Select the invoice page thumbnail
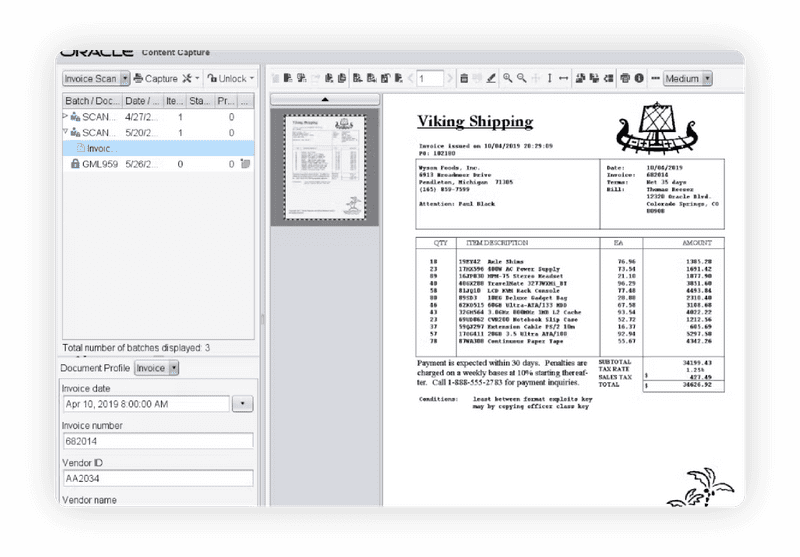 coord(325,164)
